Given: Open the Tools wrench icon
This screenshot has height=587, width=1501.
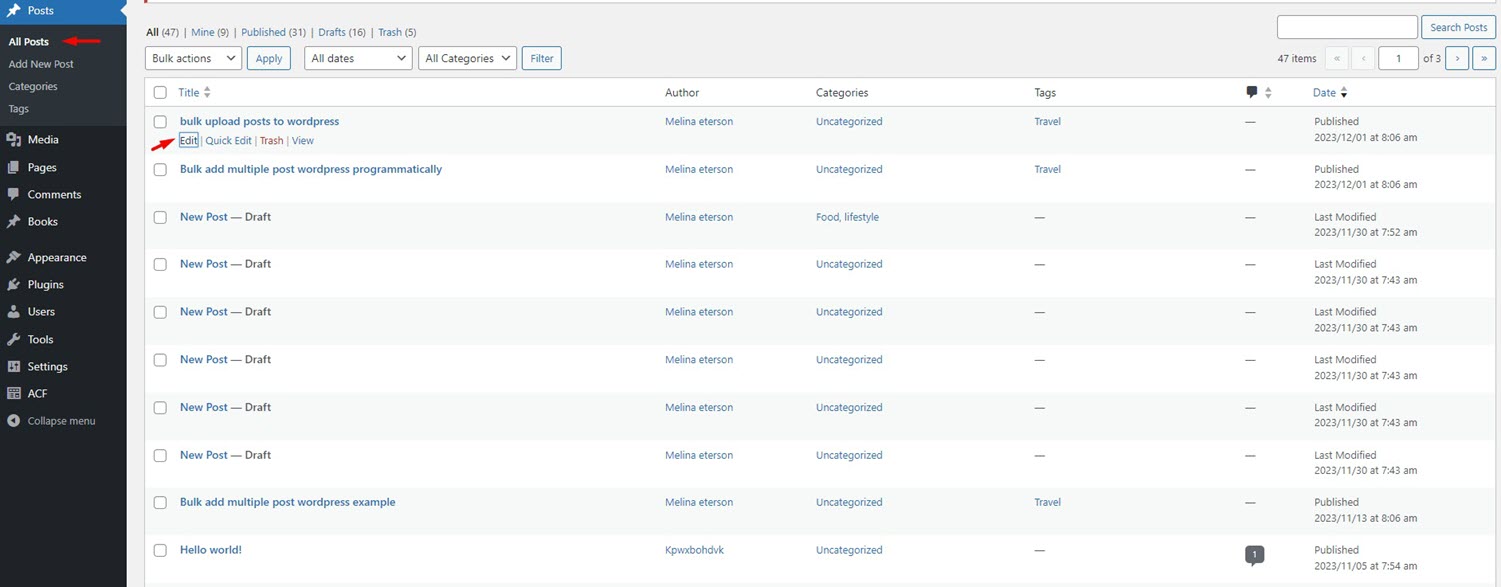Looking at the screenshot, I should click(x=13, y=339).
